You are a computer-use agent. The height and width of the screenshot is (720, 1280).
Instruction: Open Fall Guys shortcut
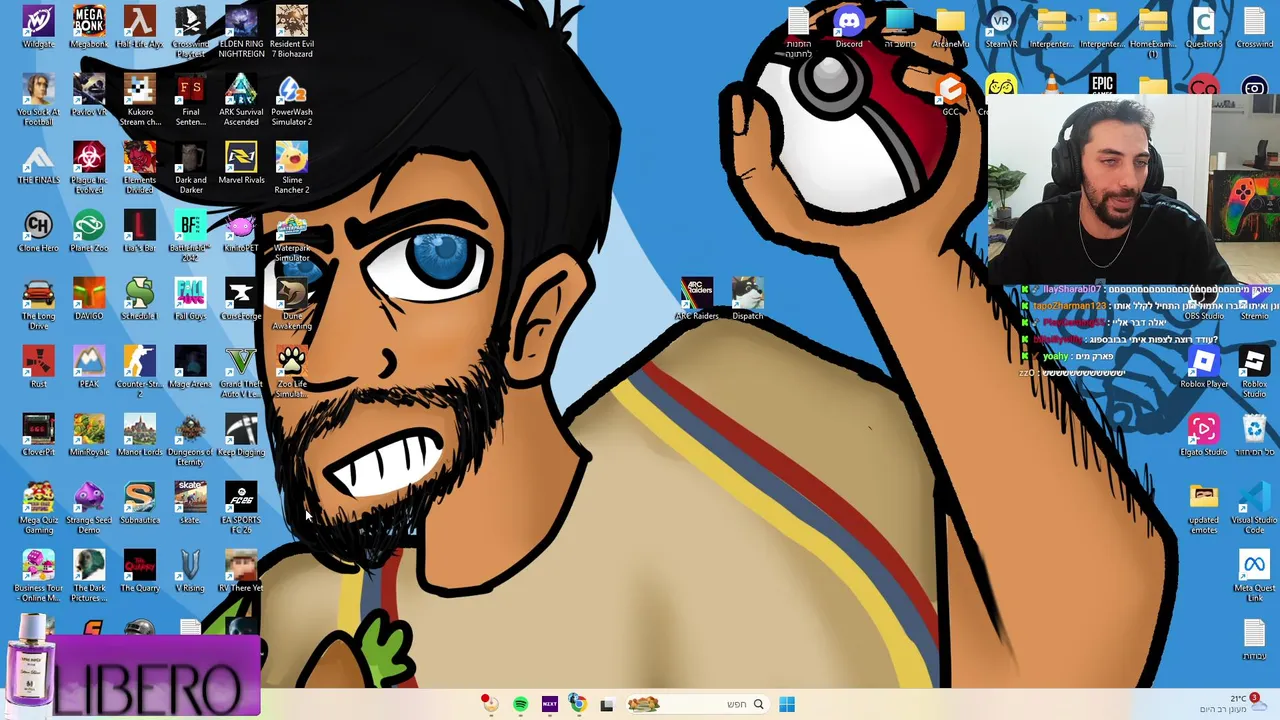click(x=190, y=299)
